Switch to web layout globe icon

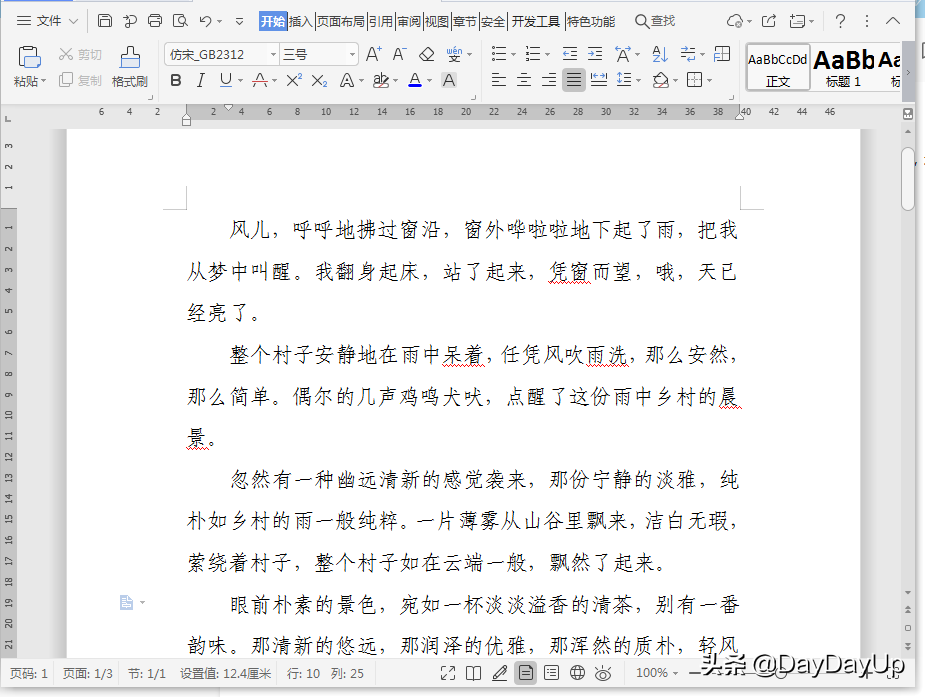pos(577,673)
